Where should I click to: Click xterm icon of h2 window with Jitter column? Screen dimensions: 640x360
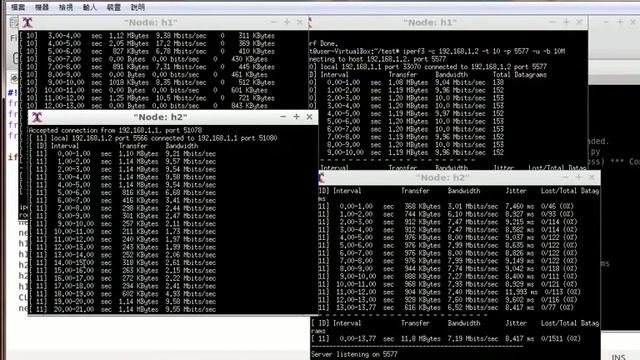[x=322, y=178]
